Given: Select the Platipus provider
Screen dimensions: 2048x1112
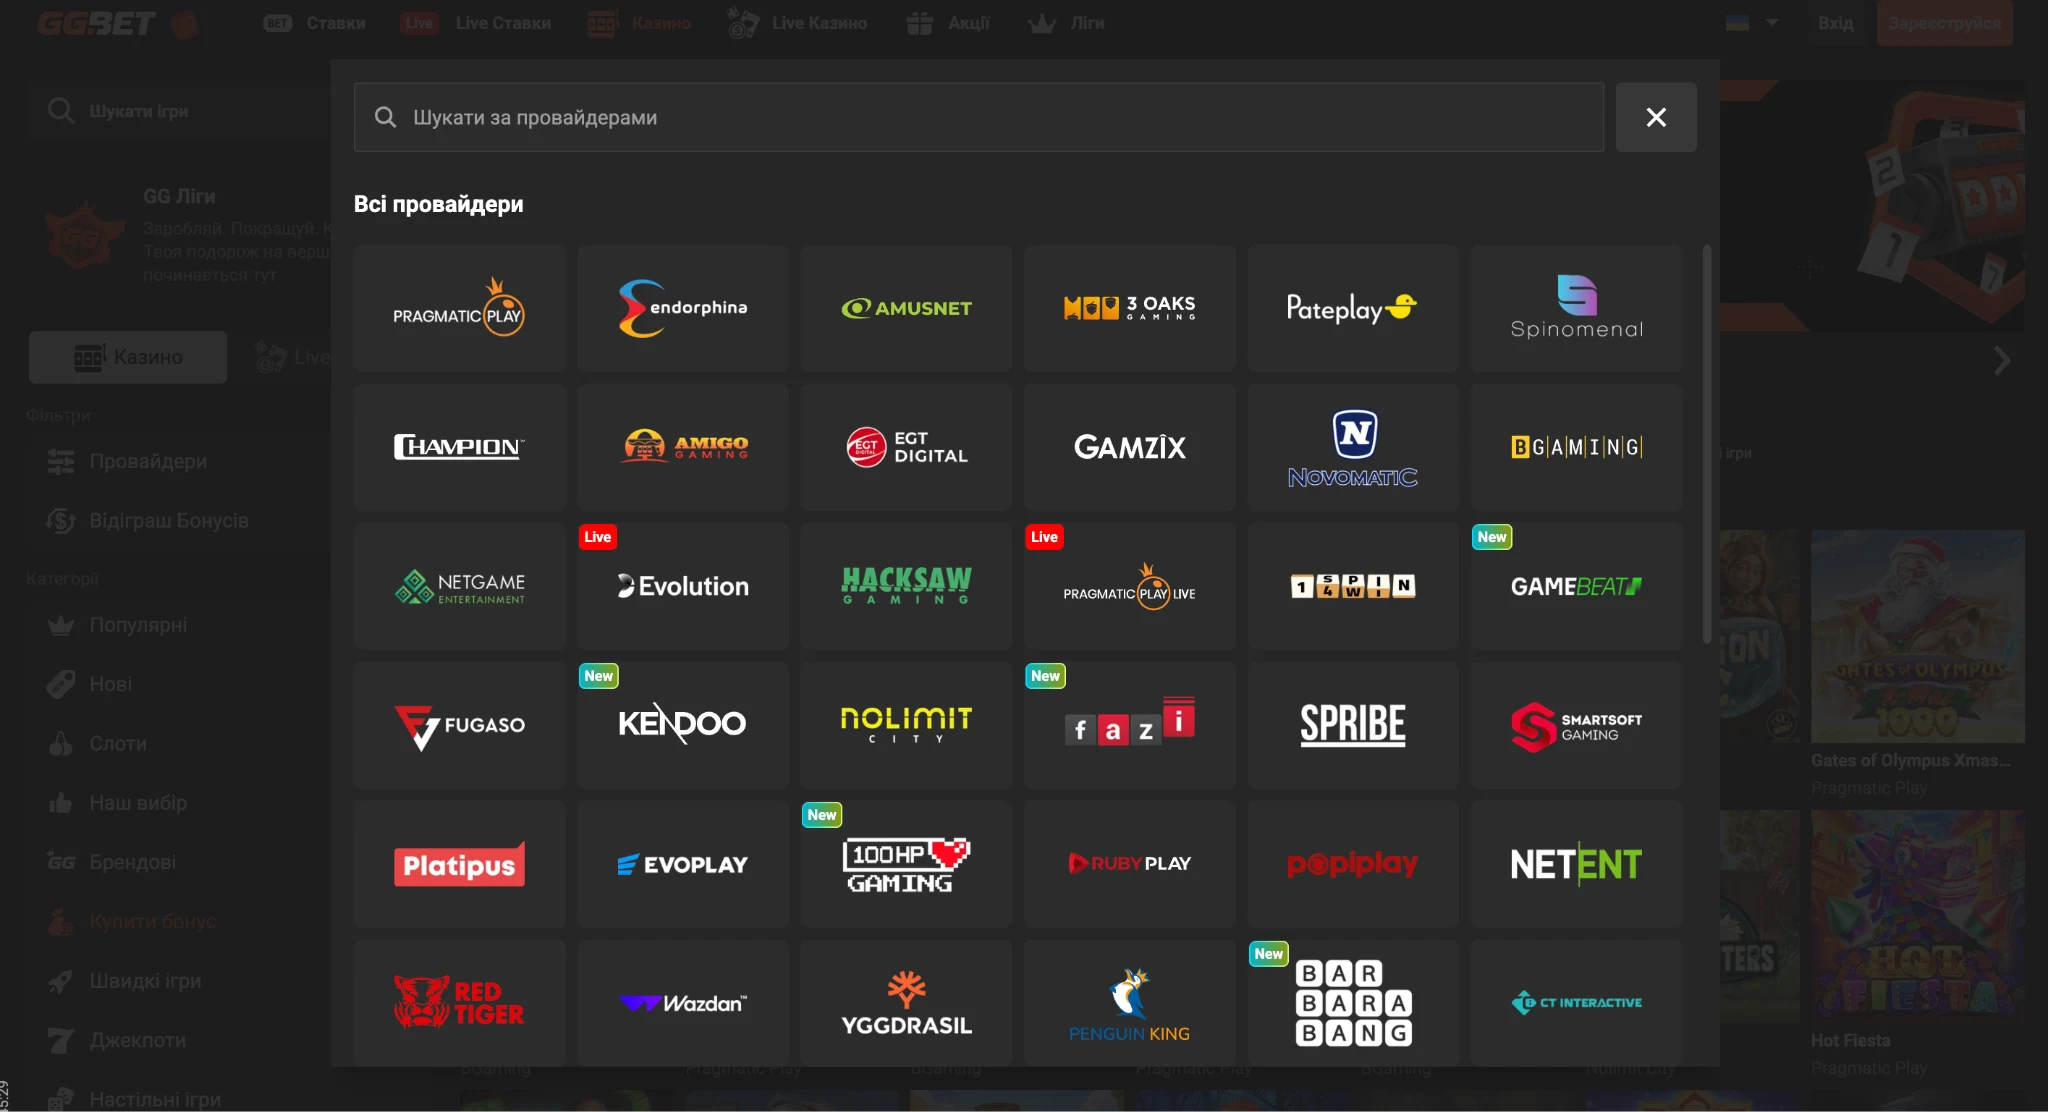Looking at the screenshot, I should point(459,864).
